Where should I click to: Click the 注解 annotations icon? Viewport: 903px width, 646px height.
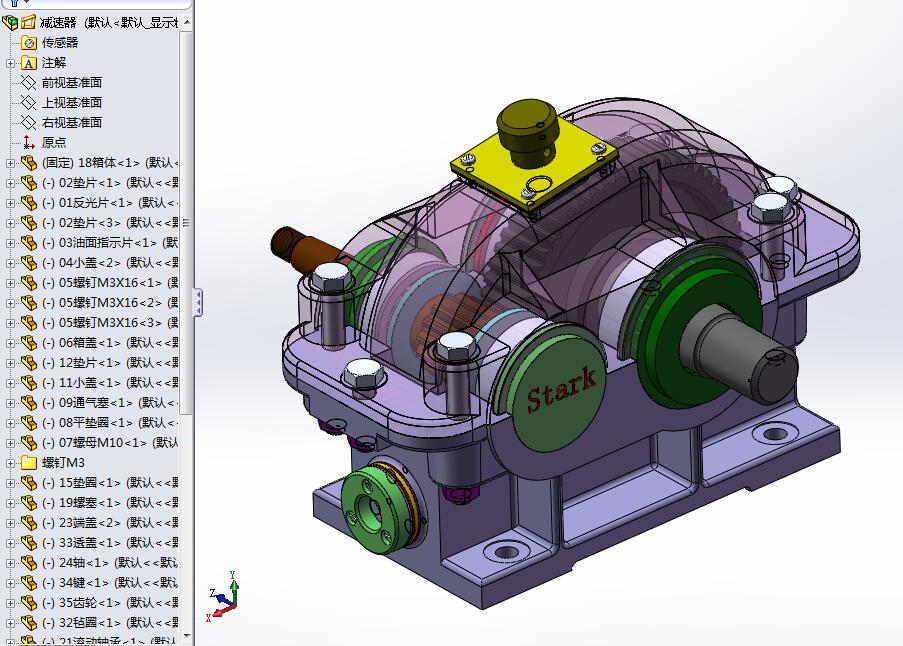28,62
